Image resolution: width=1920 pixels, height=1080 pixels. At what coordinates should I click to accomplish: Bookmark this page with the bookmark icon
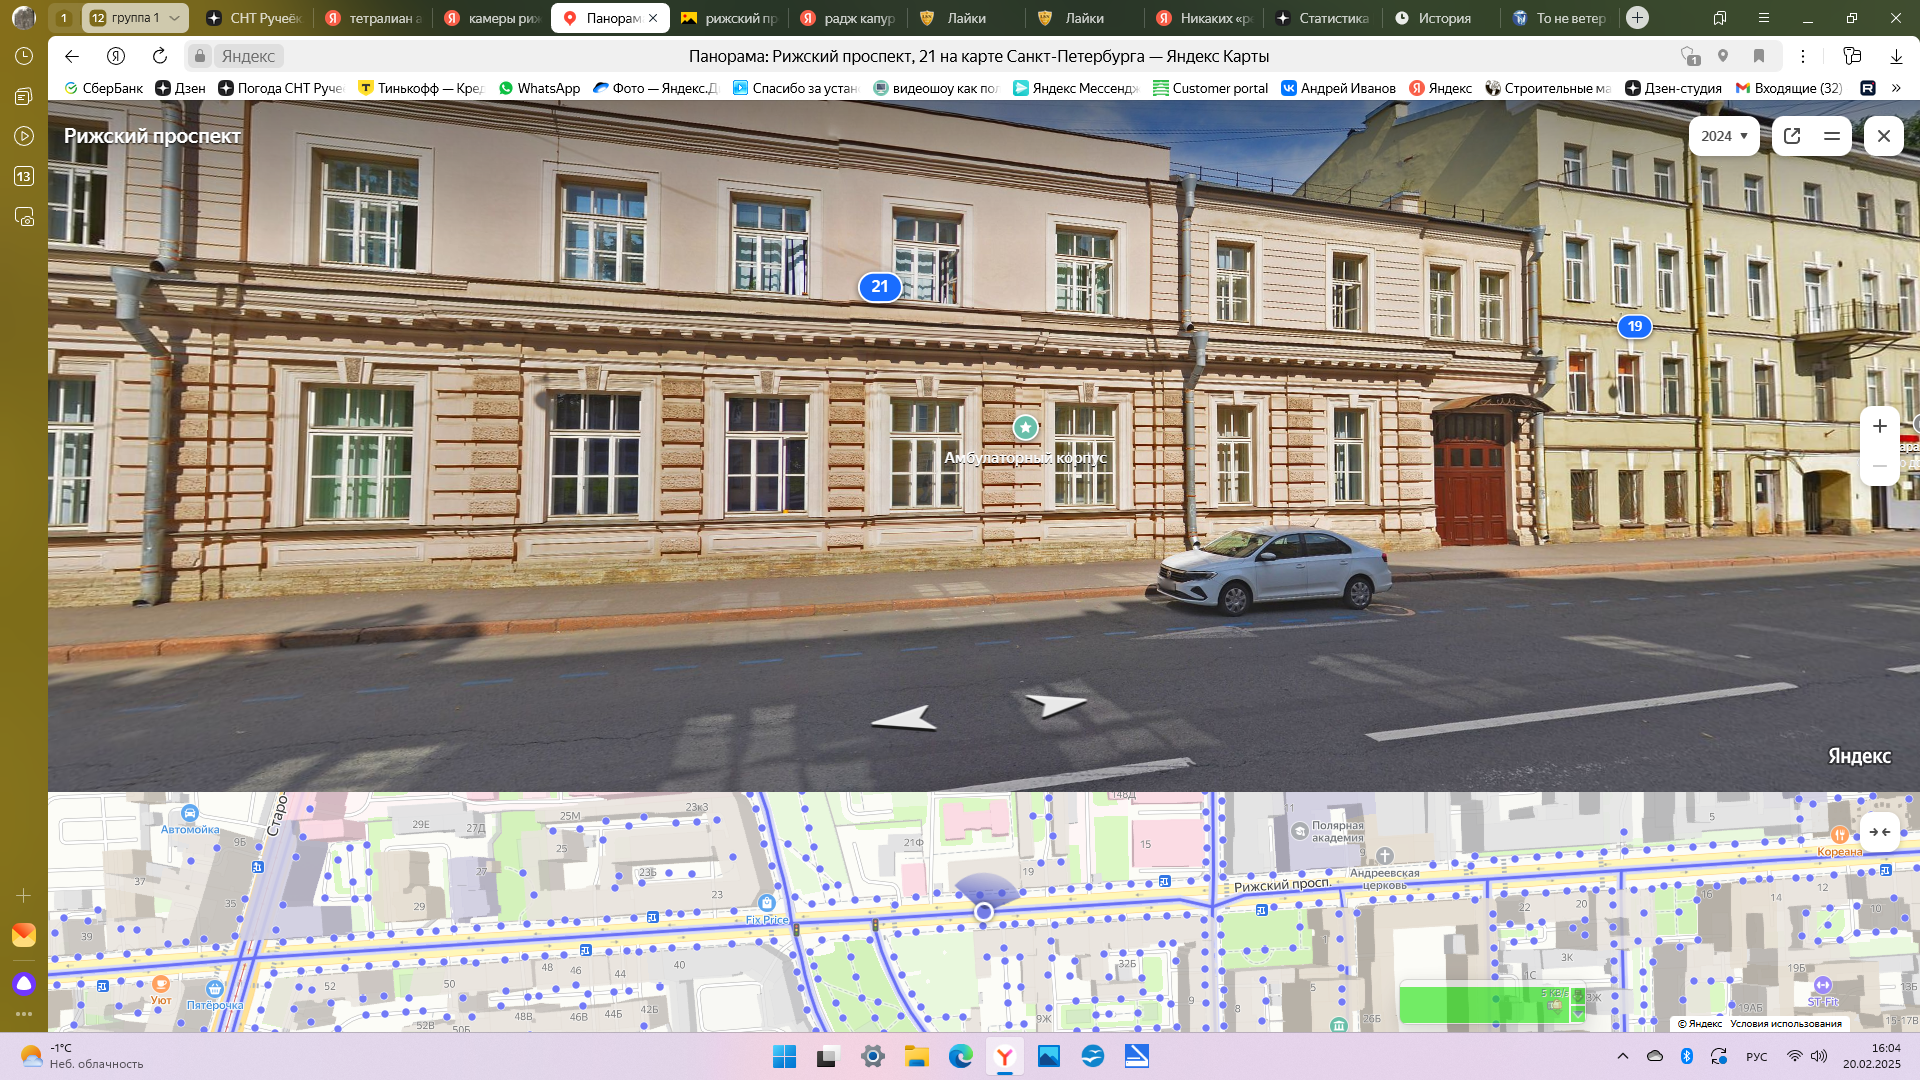pos(1759,56)
